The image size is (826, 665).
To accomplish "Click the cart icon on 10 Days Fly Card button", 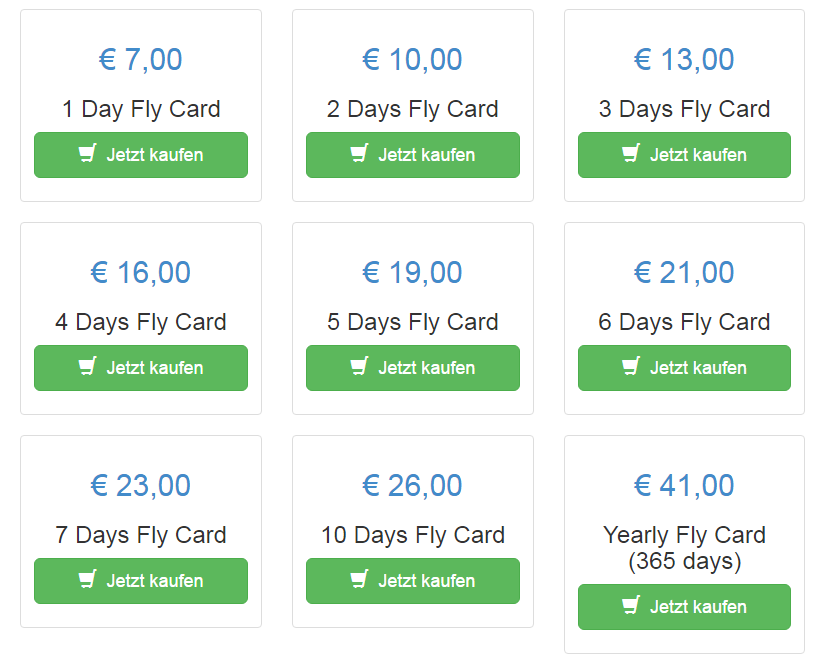I will pos(360,581).
